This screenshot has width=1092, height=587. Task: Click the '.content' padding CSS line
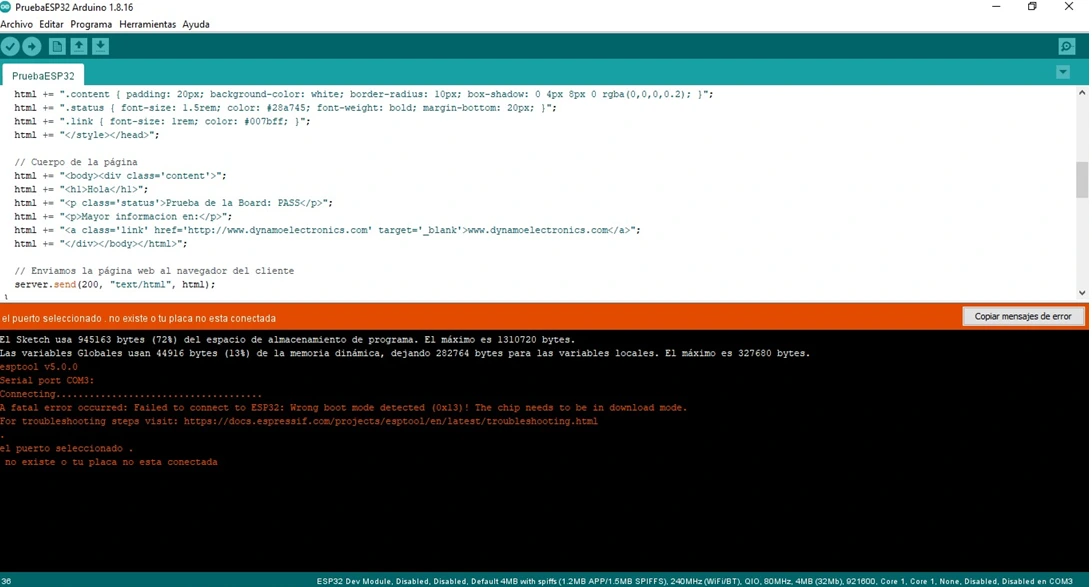tap(364, 94)
